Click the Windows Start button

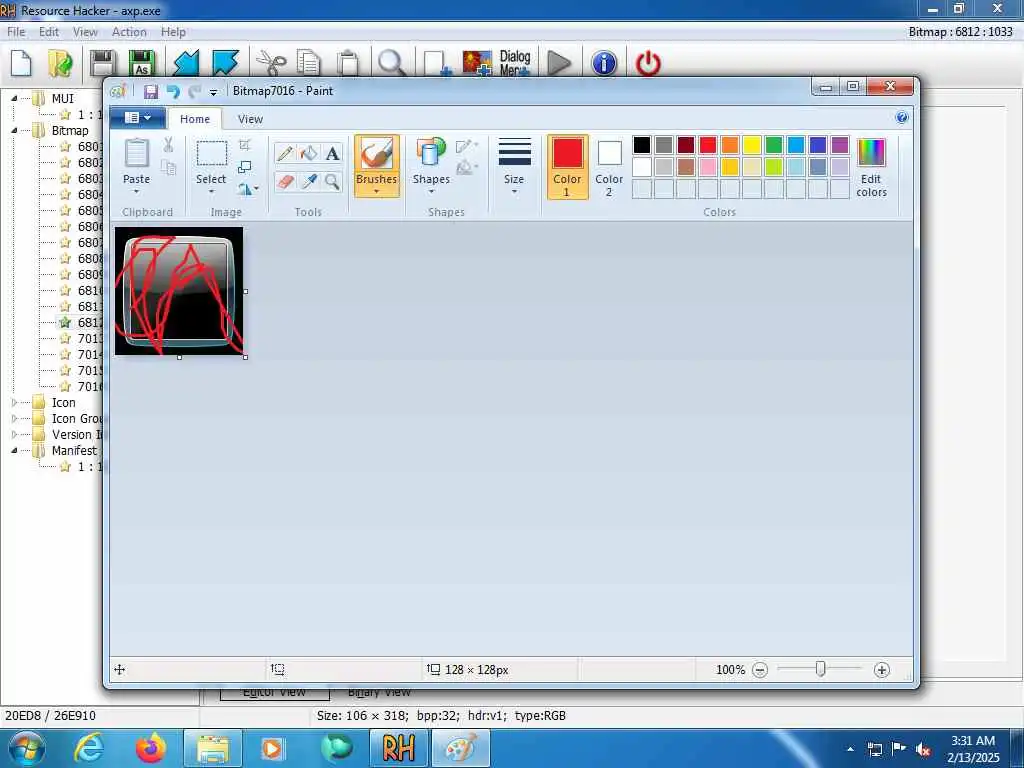pyautogui.click(x=26, y=748)
